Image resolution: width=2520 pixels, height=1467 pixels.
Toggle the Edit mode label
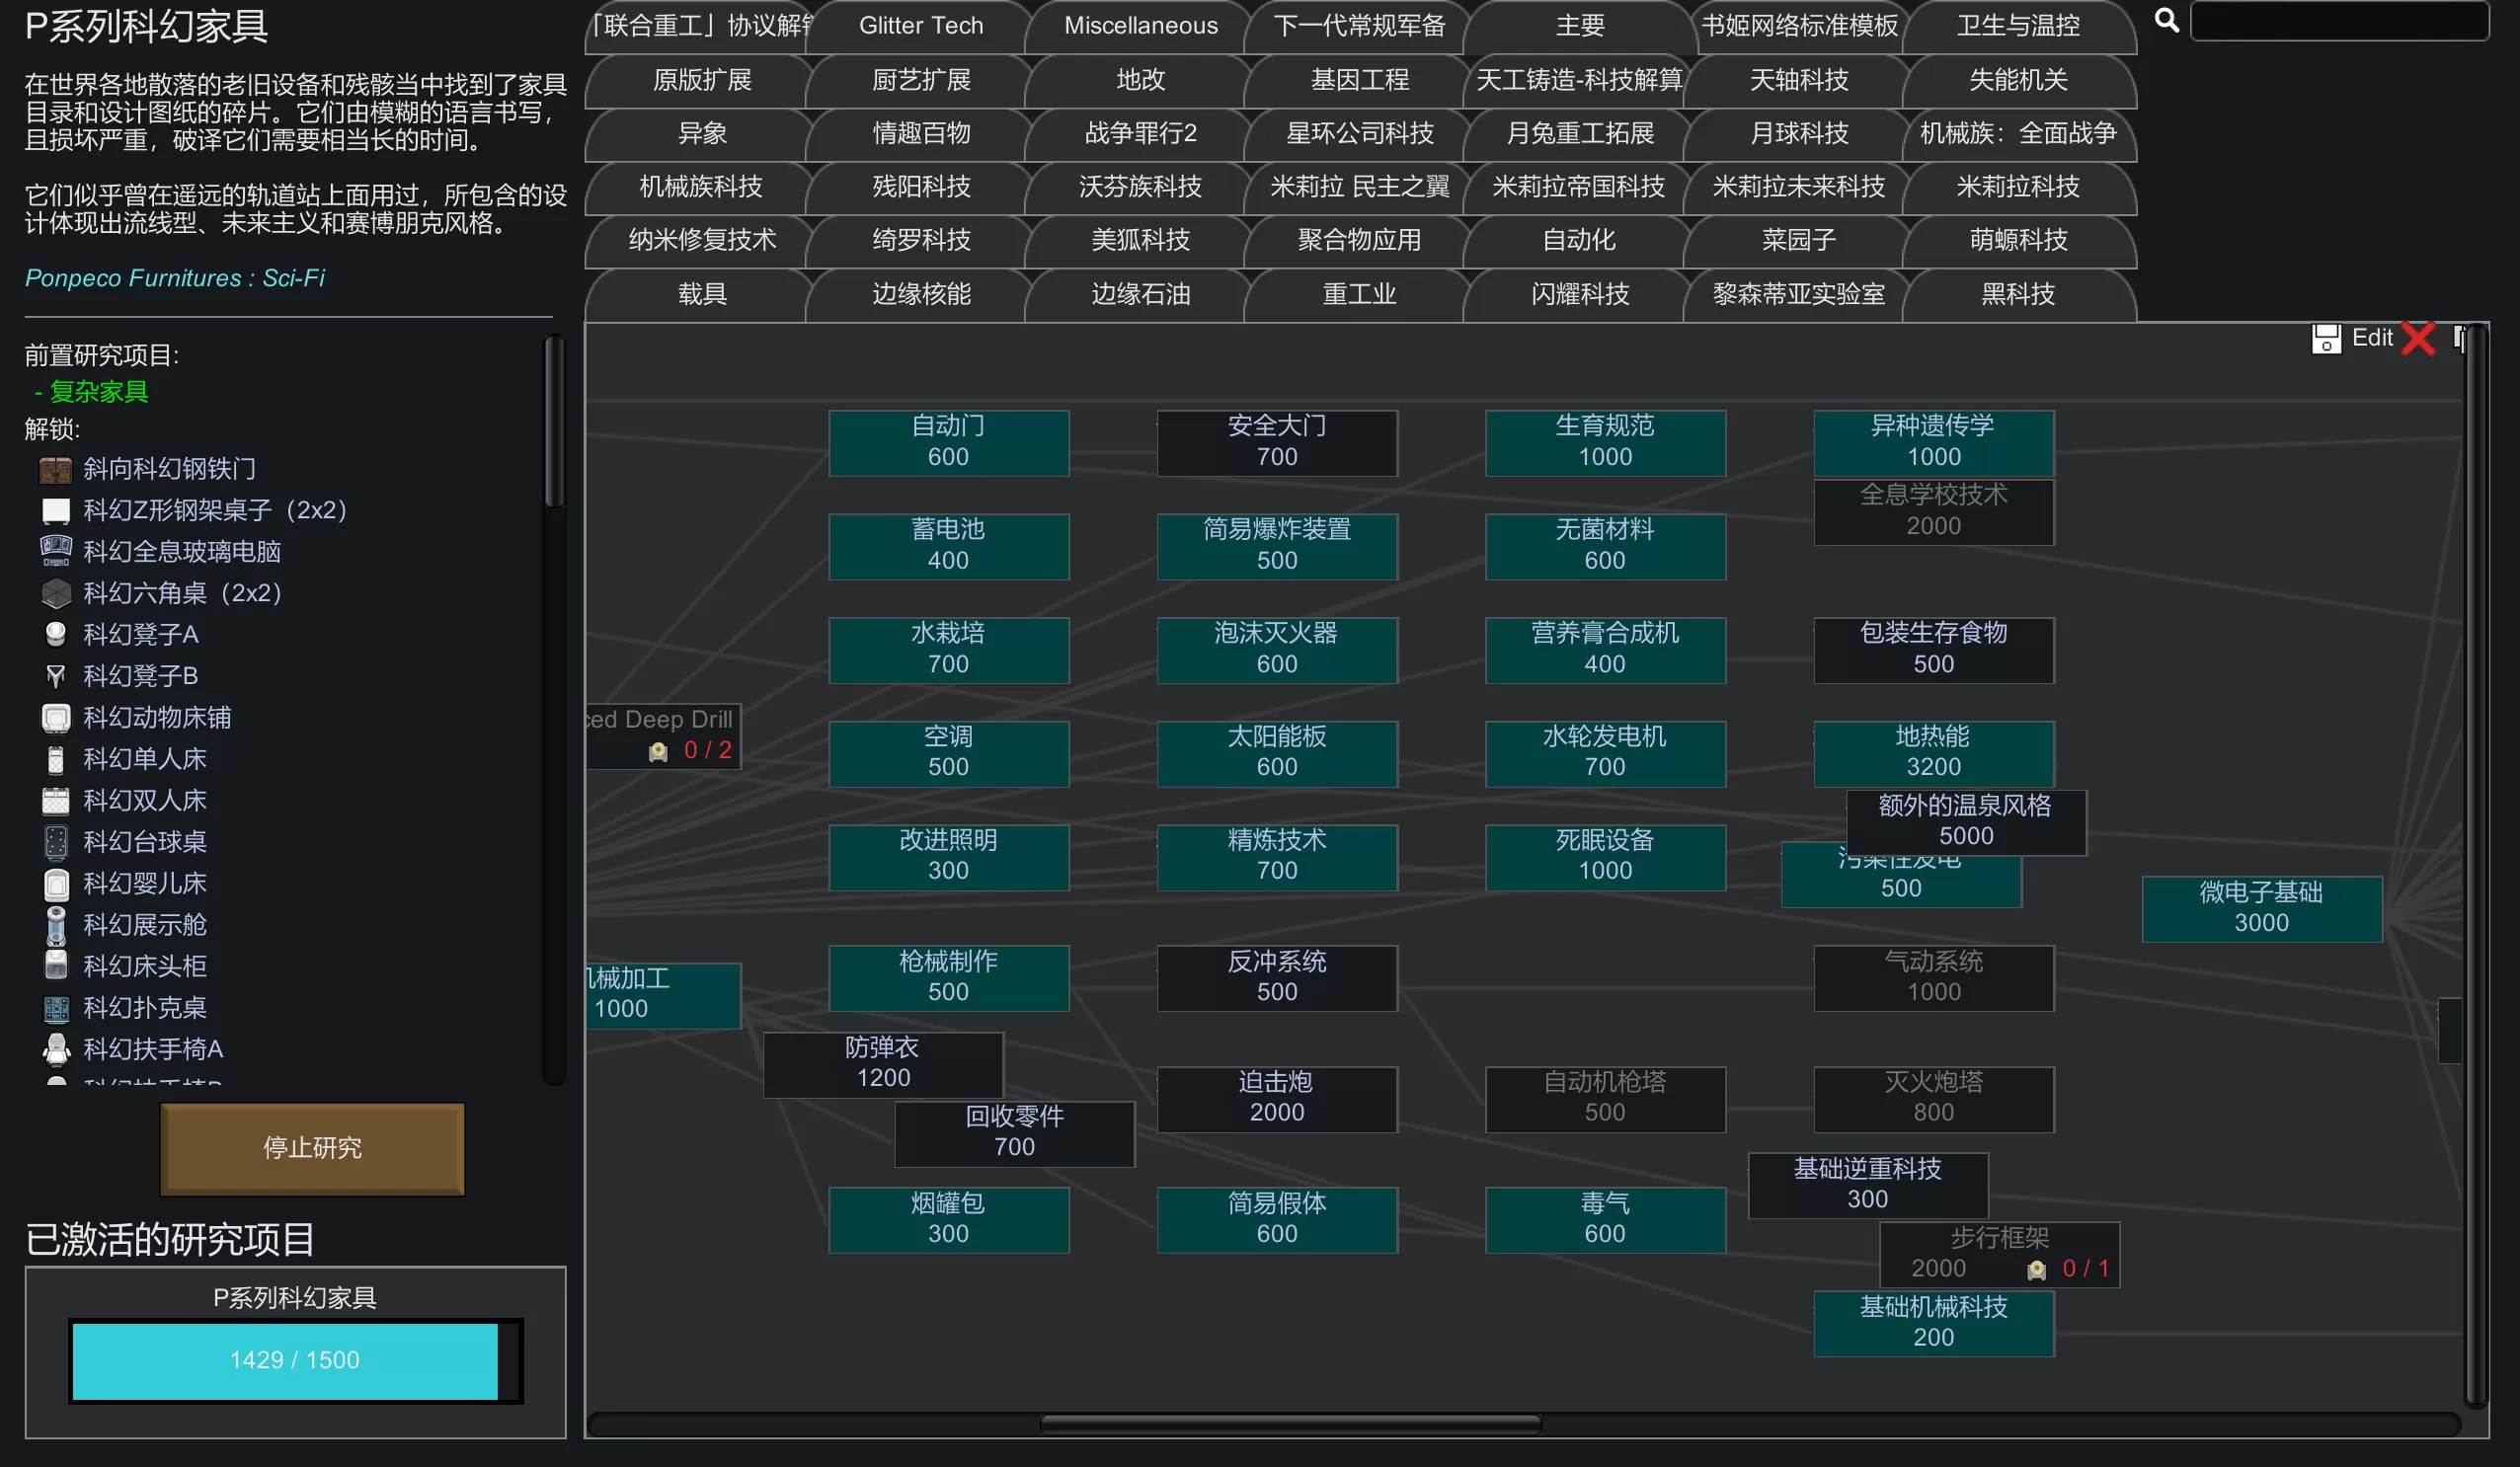pos(2371,338)
